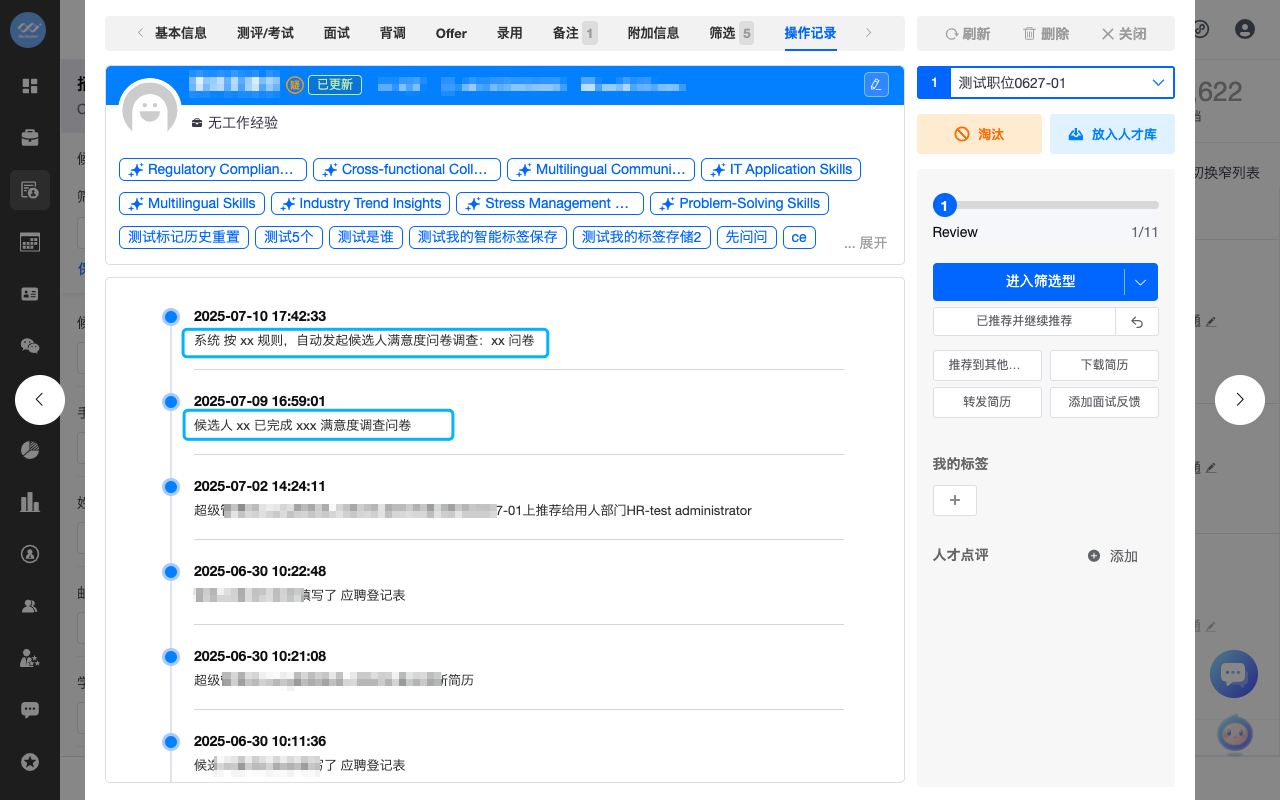
Task: Switch to the 附加信息 tab
Action: [653, 33]
